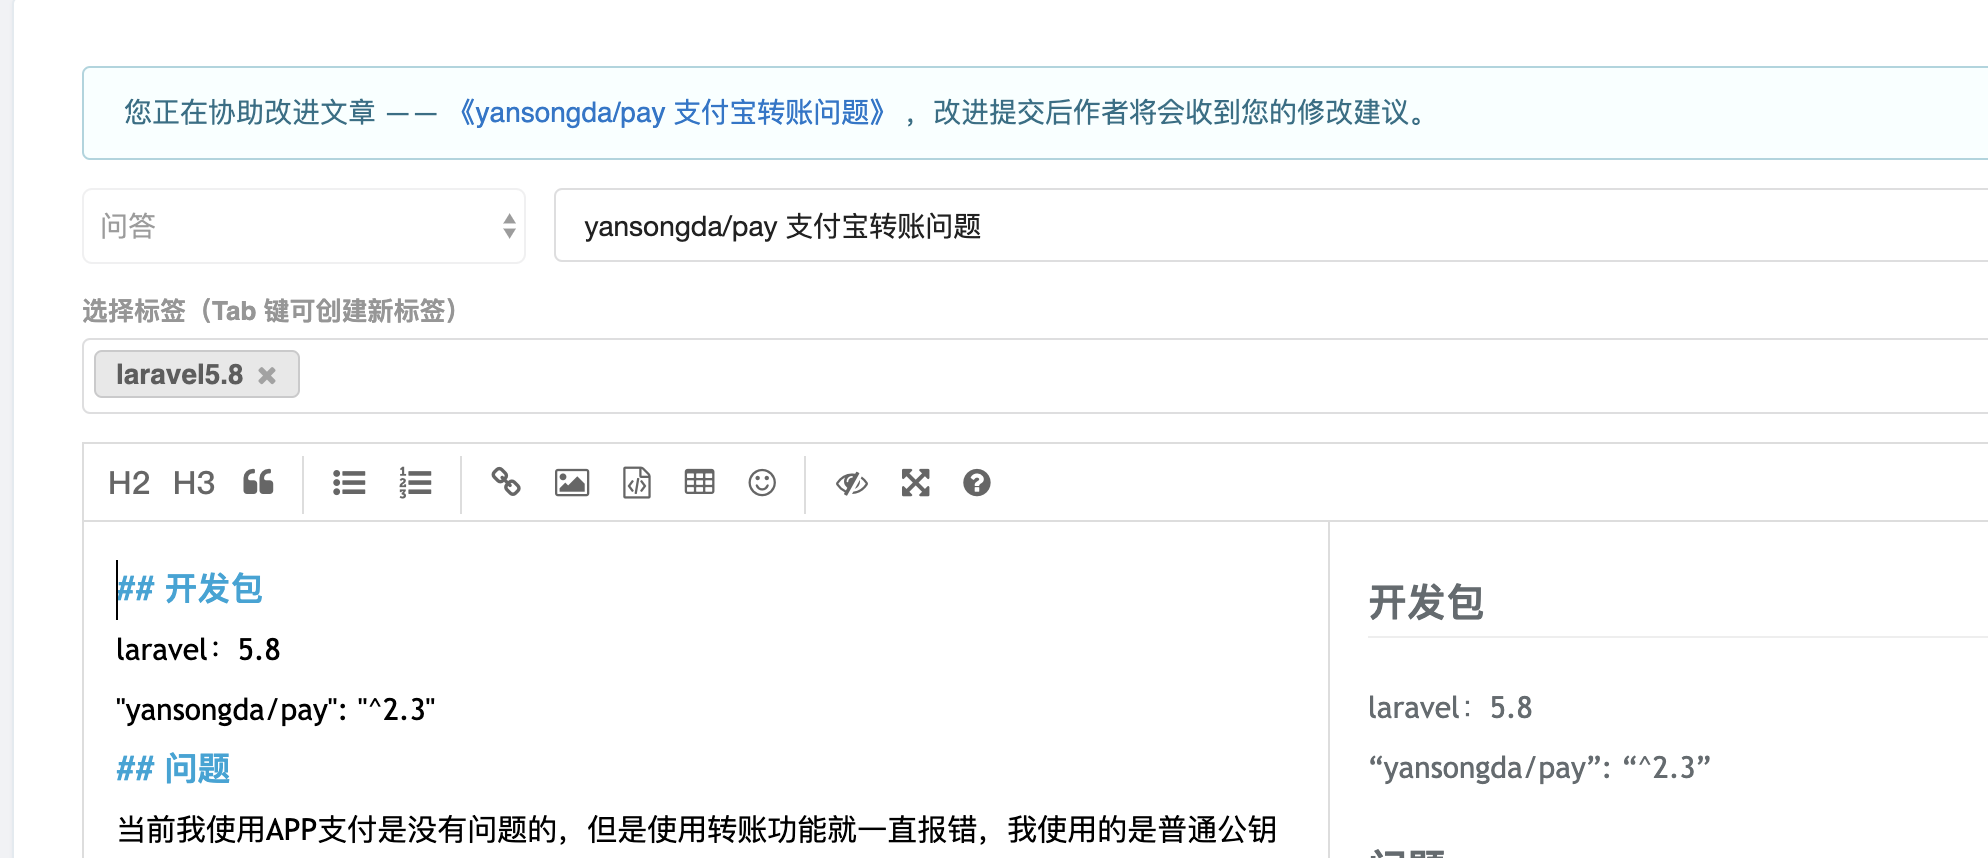1988x858 pixels.
Task: Place cursor on '## 开发包' line
Action: pyautogui.click(x=190, y=589)
